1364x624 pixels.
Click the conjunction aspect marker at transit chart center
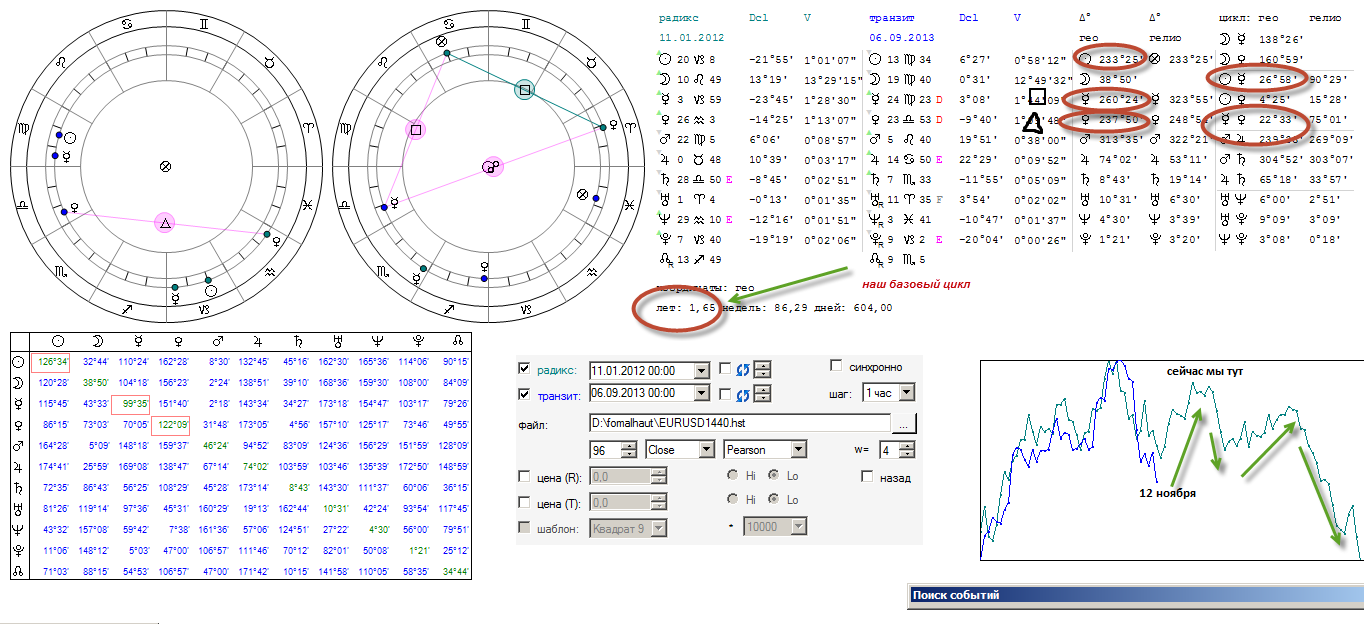491,167
